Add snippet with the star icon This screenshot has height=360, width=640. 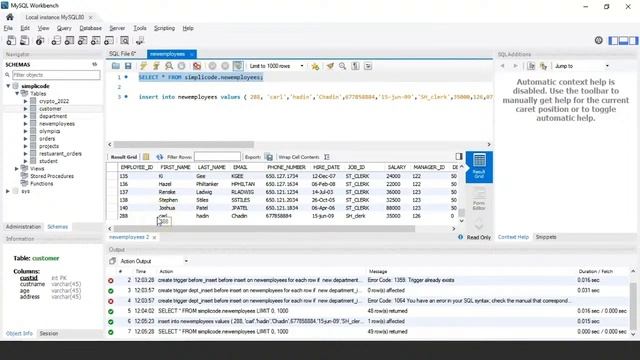315,66
